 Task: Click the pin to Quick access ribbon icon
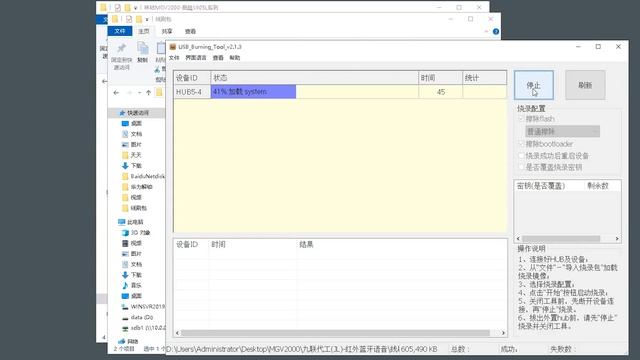click(121, 49)
